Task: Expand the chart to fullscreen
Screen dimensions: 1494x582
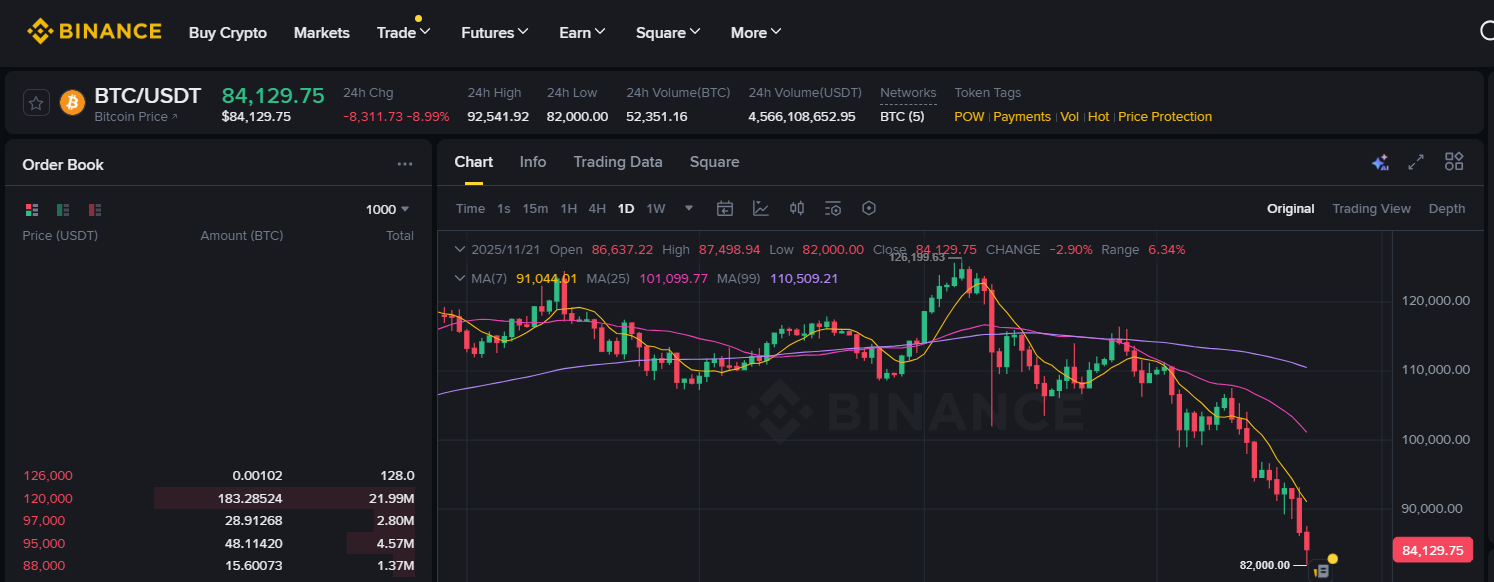Action: [x=1416, y=161]
